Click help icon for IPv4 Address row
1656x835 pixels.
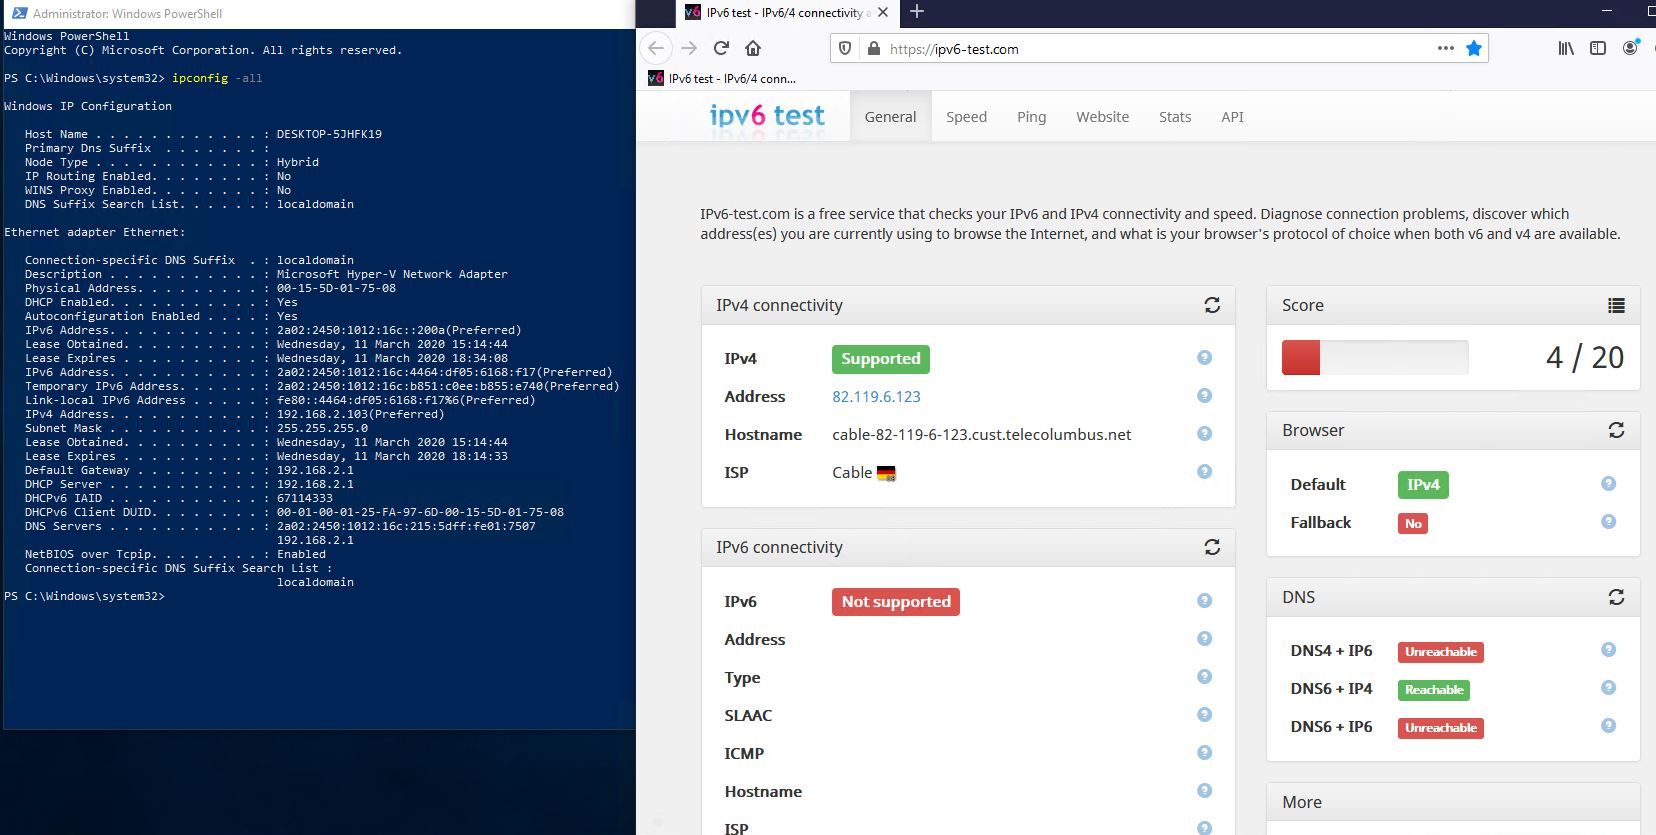1204,396
